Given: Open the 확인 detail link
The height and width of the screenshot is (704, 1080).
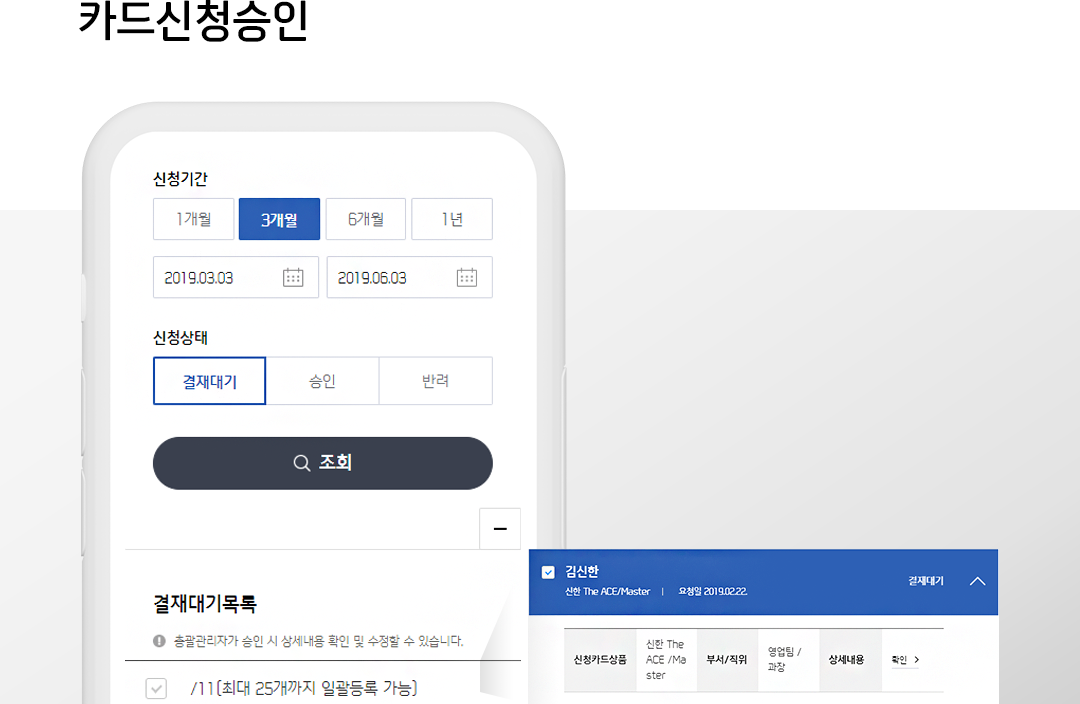Looking at the screenshot, I should [905, 660].
